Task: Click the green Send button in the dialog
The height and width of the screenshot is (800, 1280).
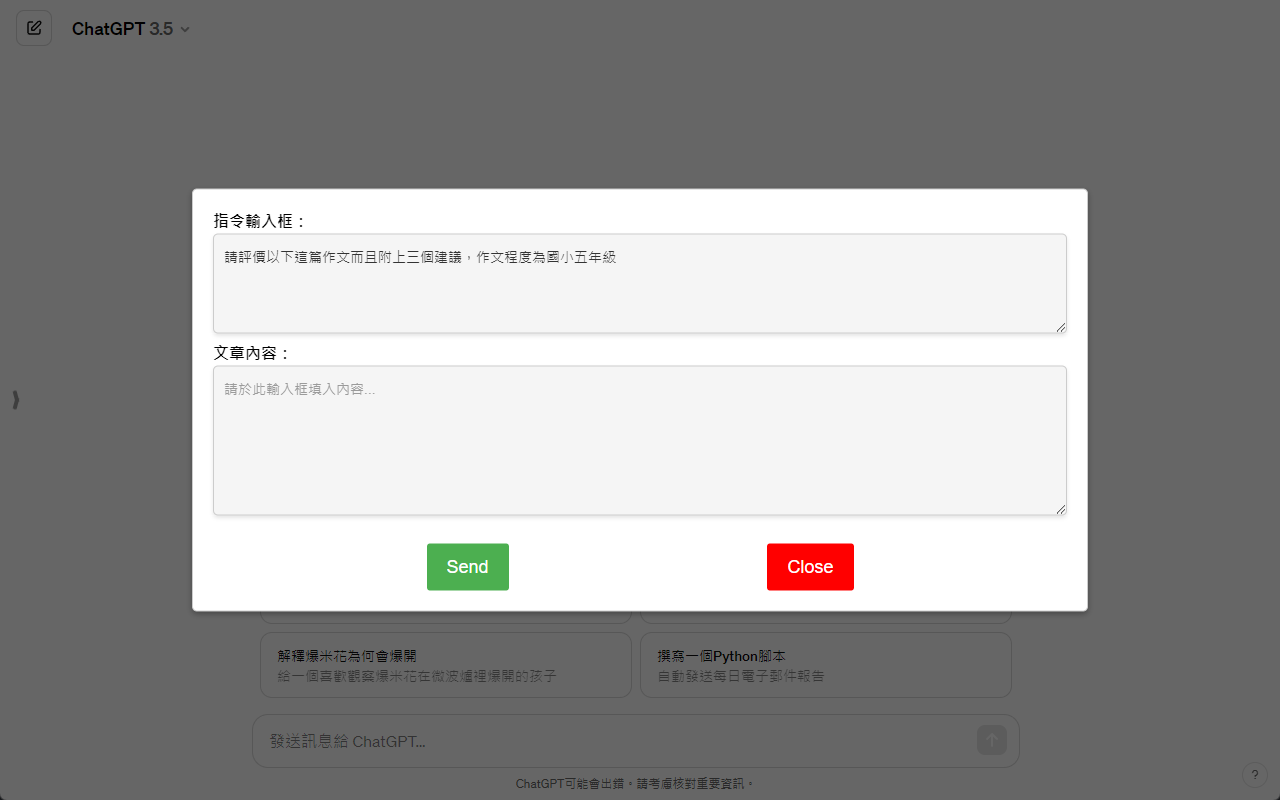Action: (x=467, y=566)
